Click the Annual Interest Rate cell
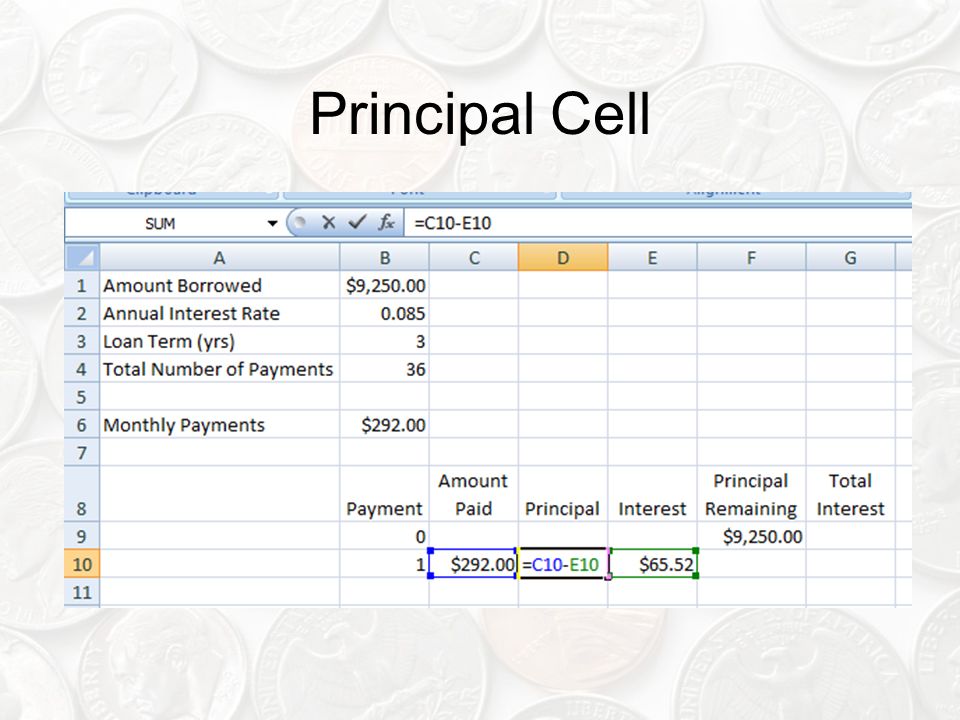Viewport: 960px width, 720px height. 220,313
